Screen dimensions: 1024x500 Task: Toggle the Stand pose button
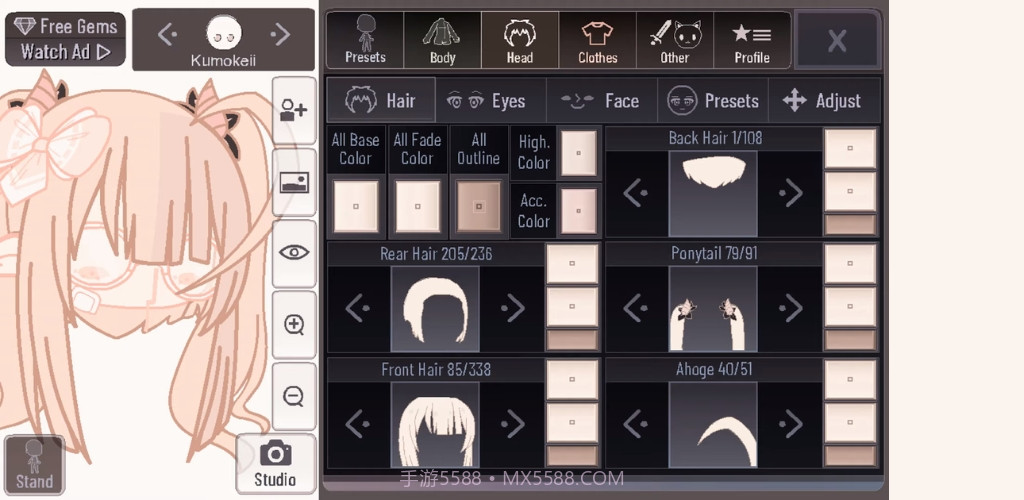coord(34,465)
